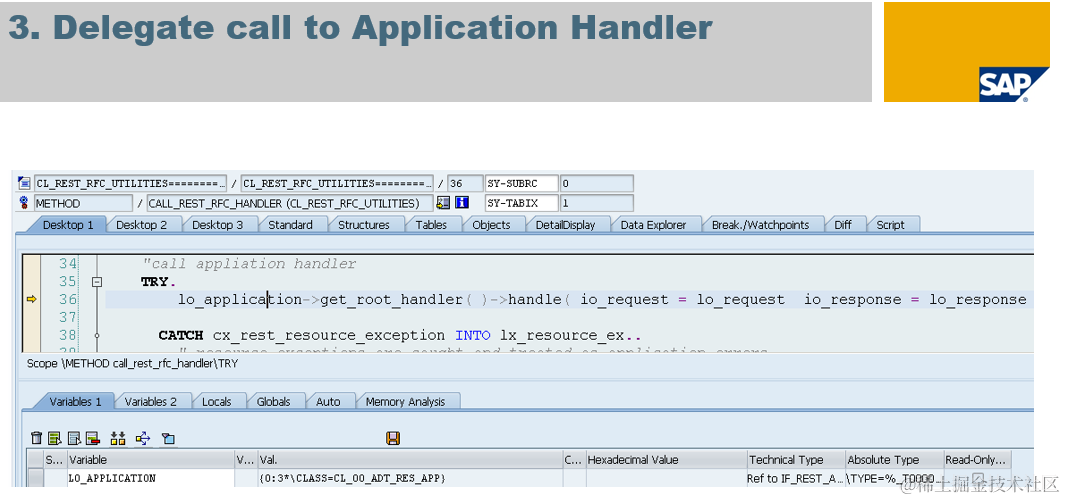Switch to the Desktop 2 tab
Screen dimensions: 1066x501
pyautogui.click(x=141, y=225)
